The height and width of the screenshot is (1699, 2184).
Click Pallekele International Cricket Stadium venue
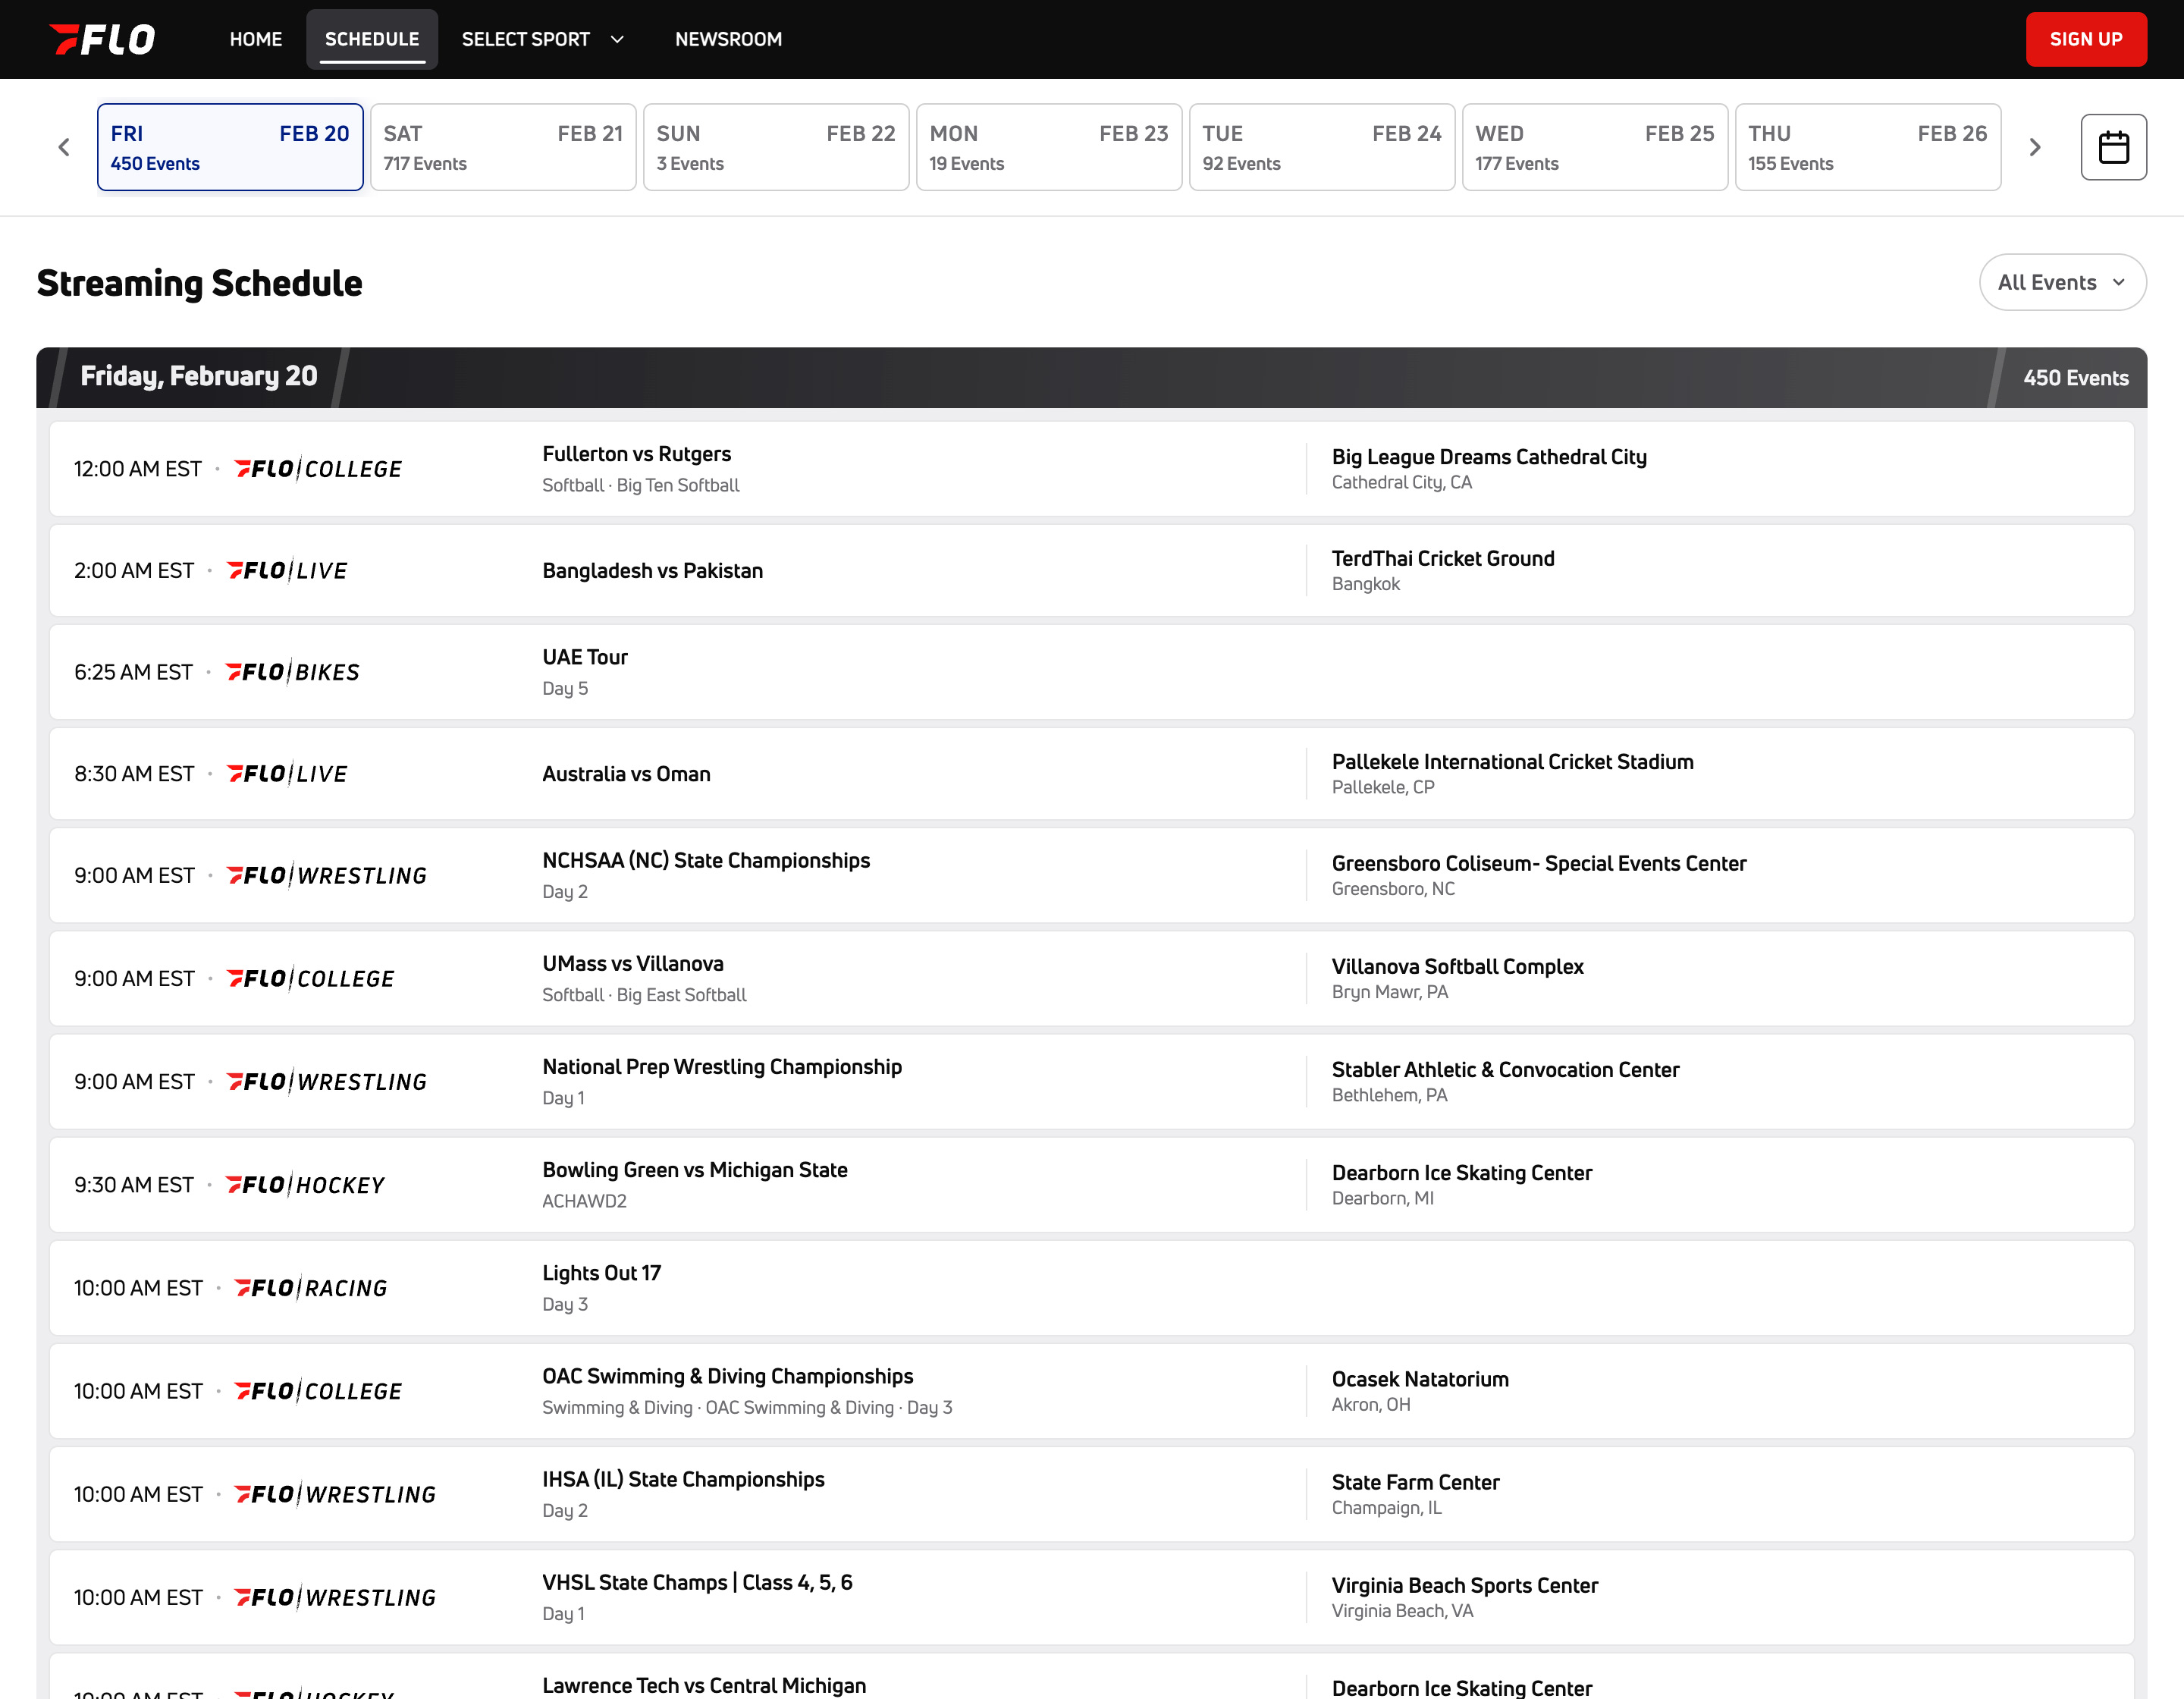coord(1513,762)
